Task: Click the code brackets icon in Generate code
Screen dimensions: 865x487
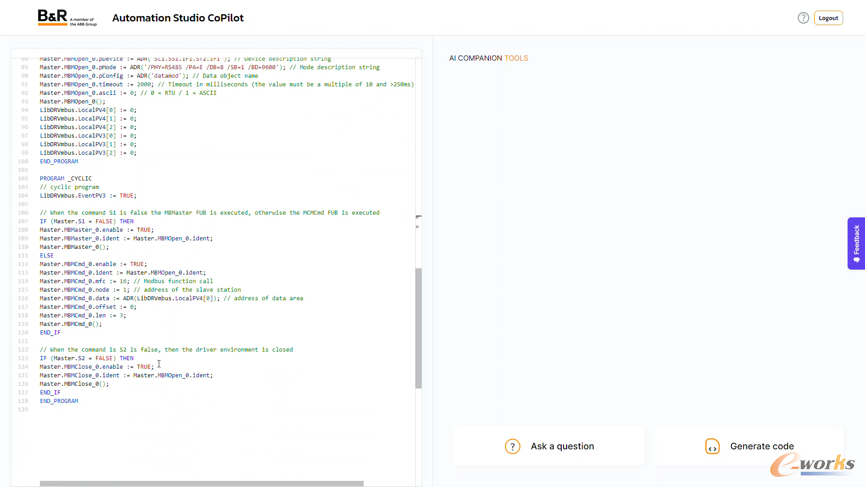Action: pos(712,446)
